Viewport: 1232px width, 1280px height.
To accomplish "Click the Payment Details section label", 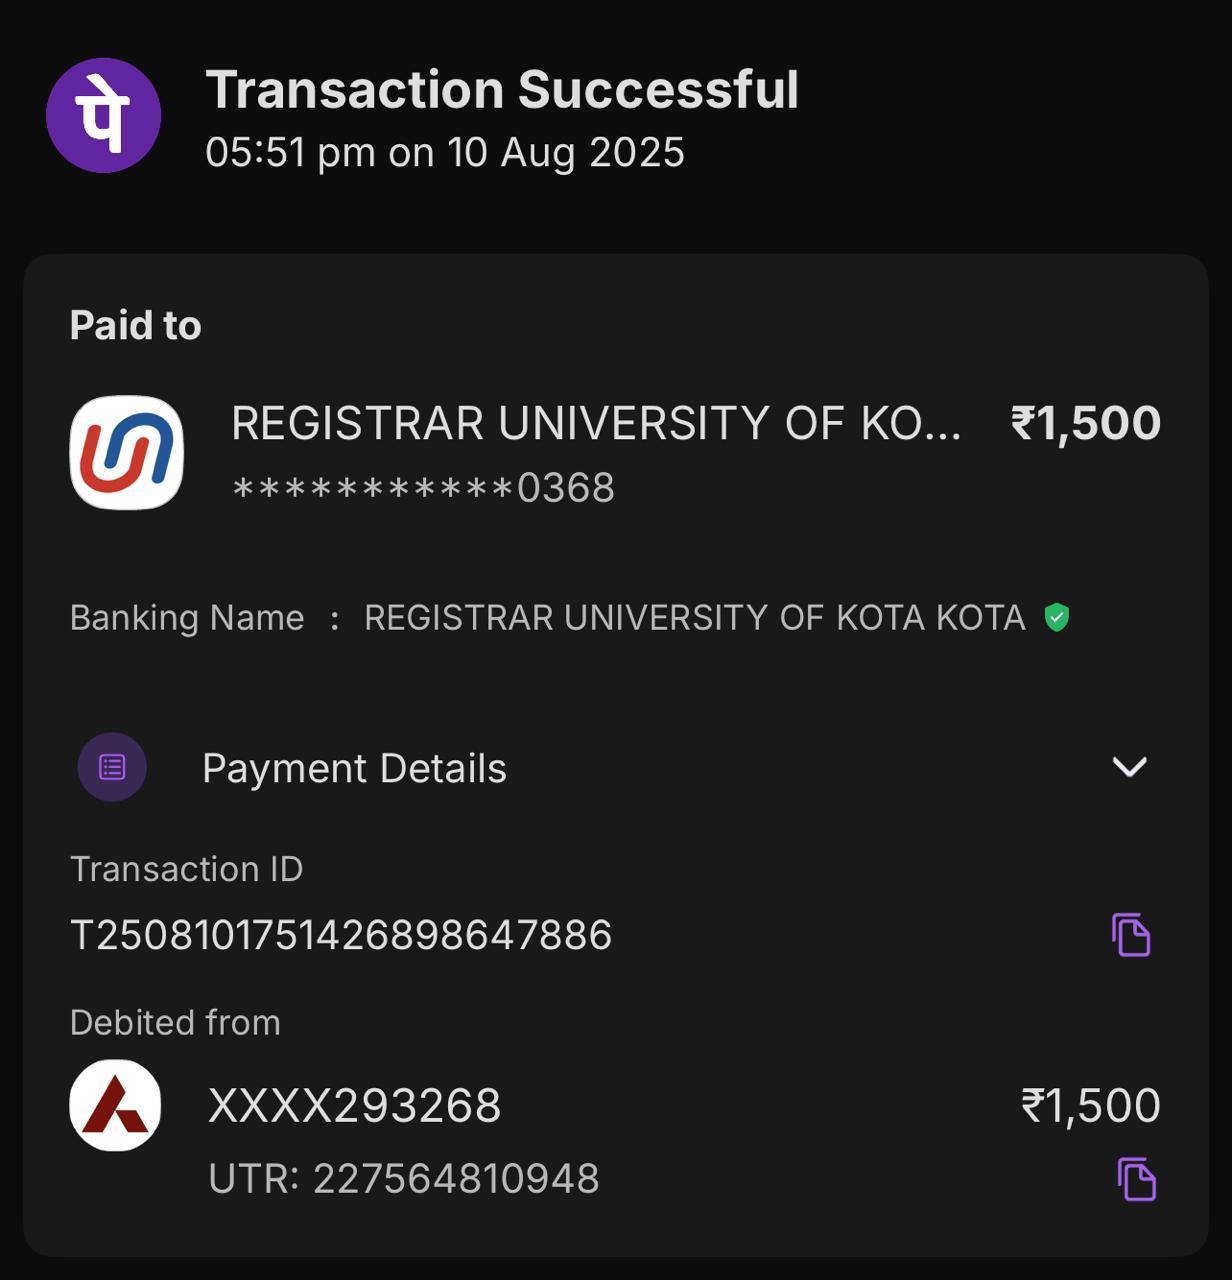I will coord(354,768).
